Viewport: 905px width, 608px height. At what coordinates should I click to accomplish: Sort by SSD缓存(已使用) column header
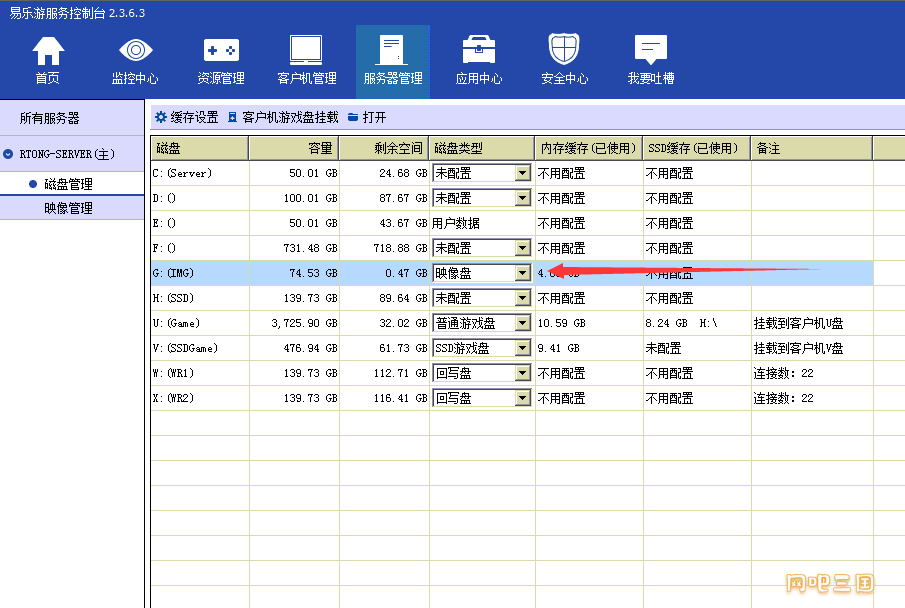[697, 148]
